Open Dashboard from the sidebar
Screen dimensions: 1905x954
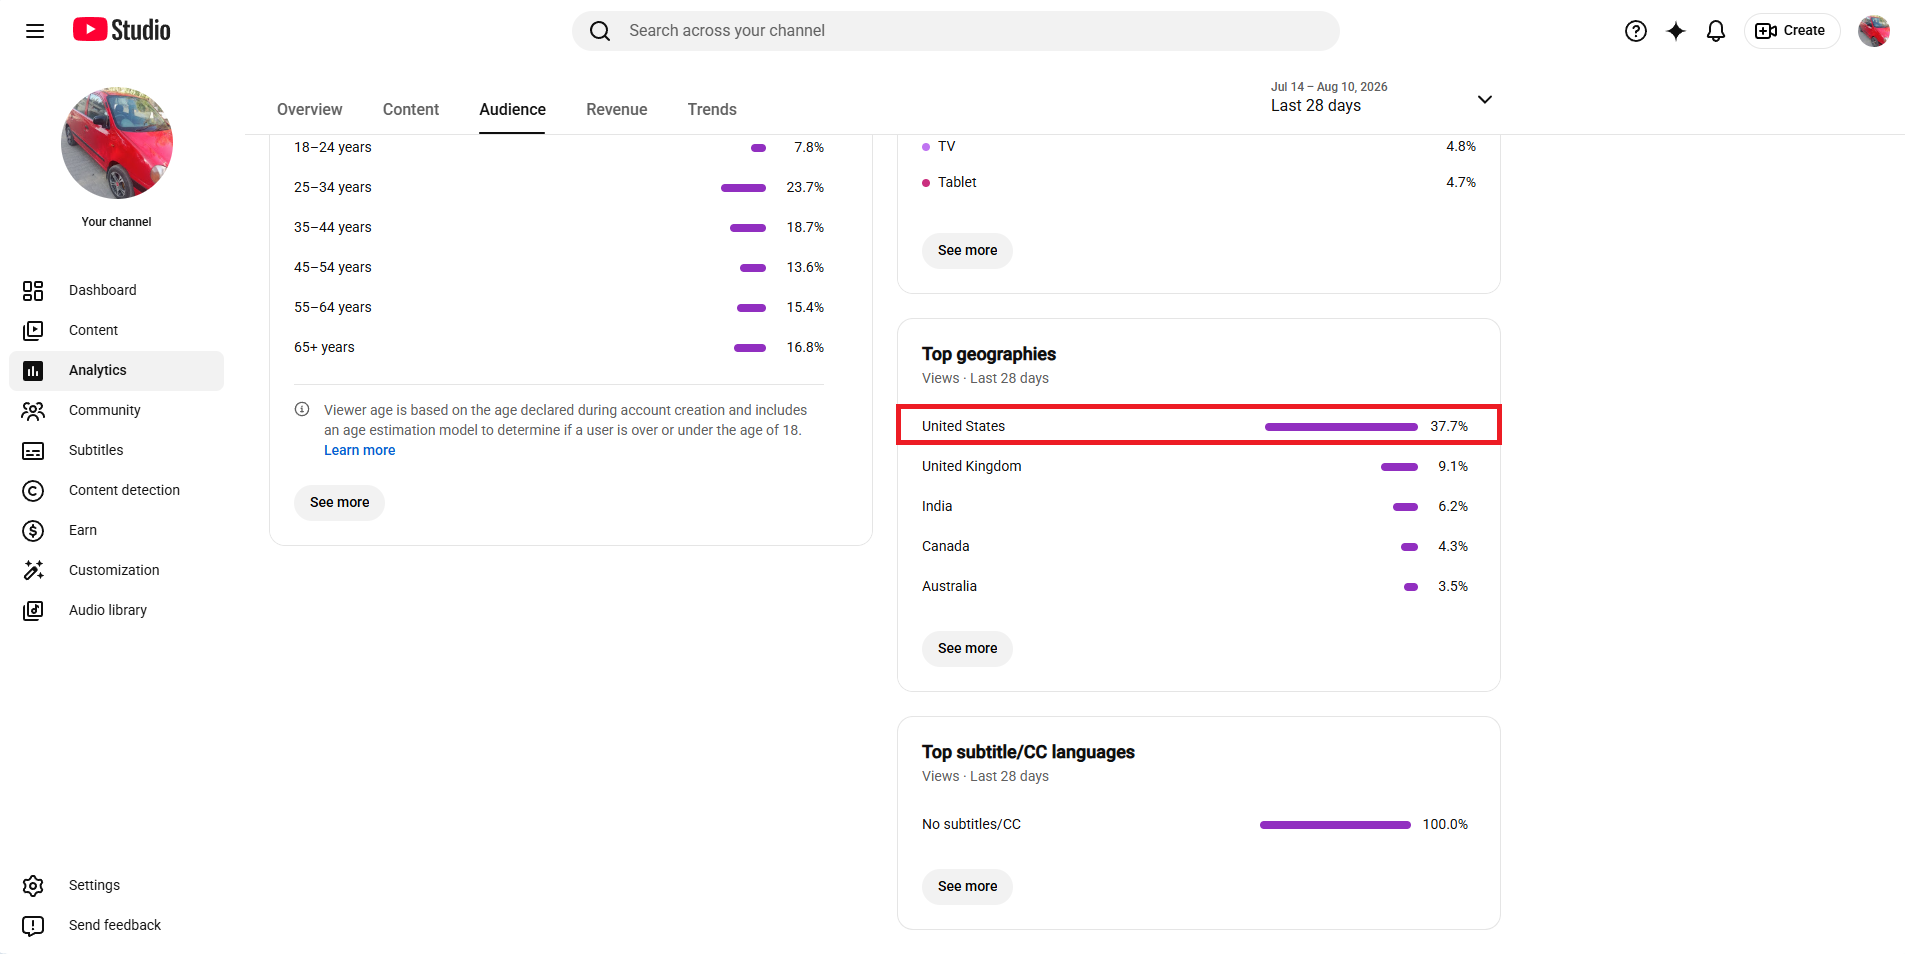116,290
